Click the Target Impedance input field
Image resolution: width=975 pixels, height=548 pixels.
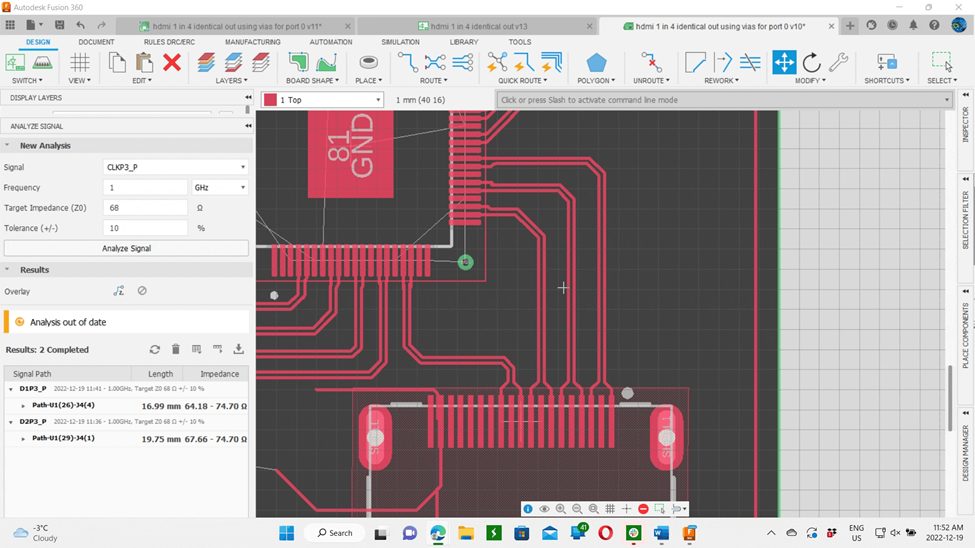(146, 208)
